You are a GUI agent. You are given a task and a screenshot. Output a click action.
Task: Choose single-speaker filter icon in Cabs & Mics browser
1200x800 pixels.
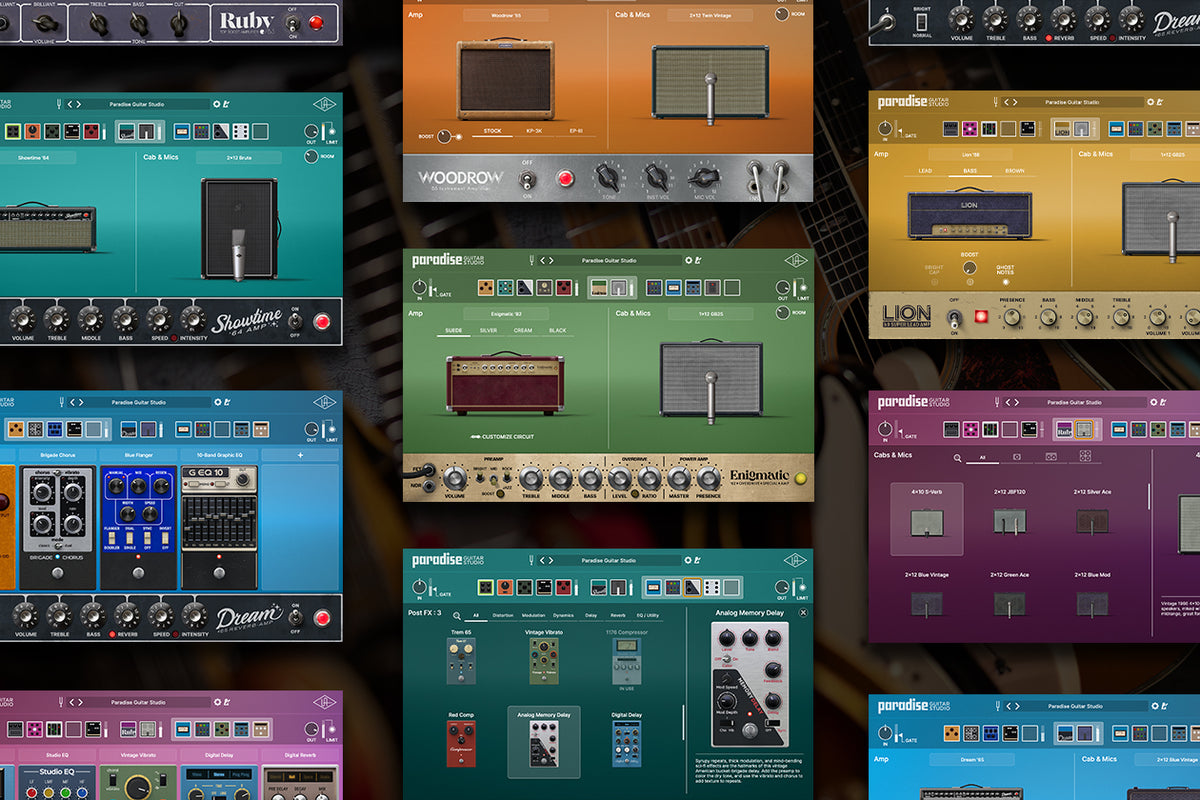[1017, 457]
